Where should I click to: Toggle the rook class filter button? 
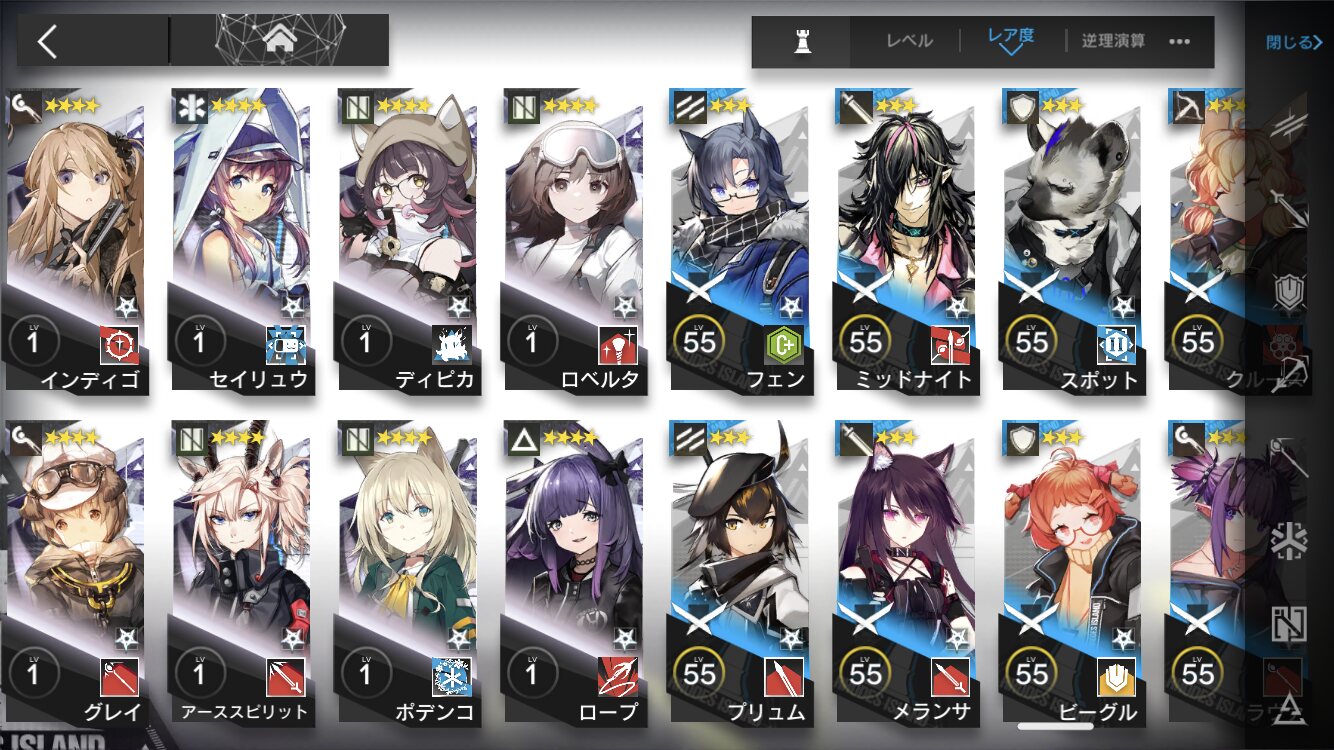click(x=801, y=42)
